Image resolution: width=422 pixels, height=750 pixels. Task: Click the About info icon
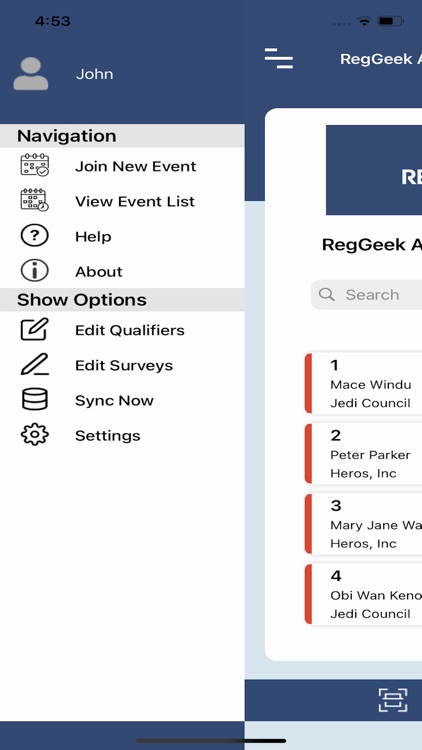click(34, 271)
